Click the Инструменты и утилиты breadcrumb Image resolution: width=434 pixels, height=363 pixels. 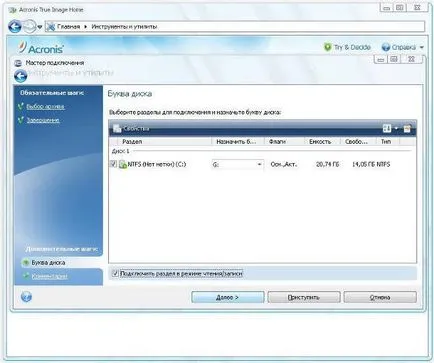[124, 27]
